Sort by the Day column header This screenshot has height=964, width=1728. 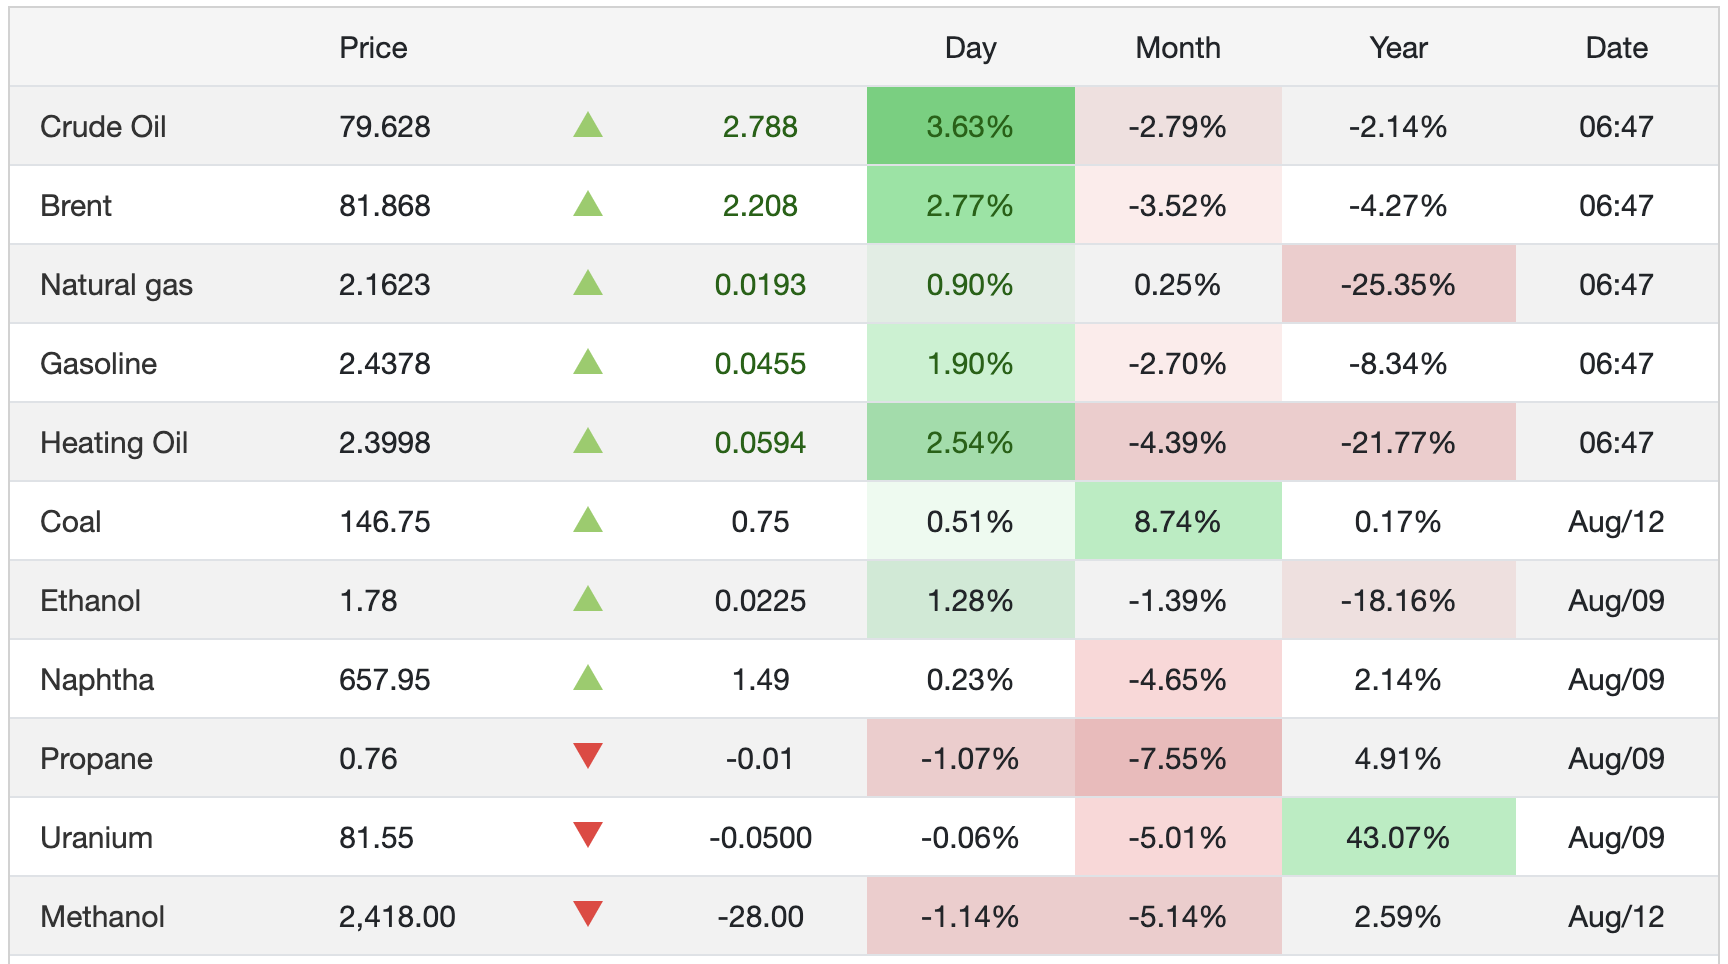(970, 48)
